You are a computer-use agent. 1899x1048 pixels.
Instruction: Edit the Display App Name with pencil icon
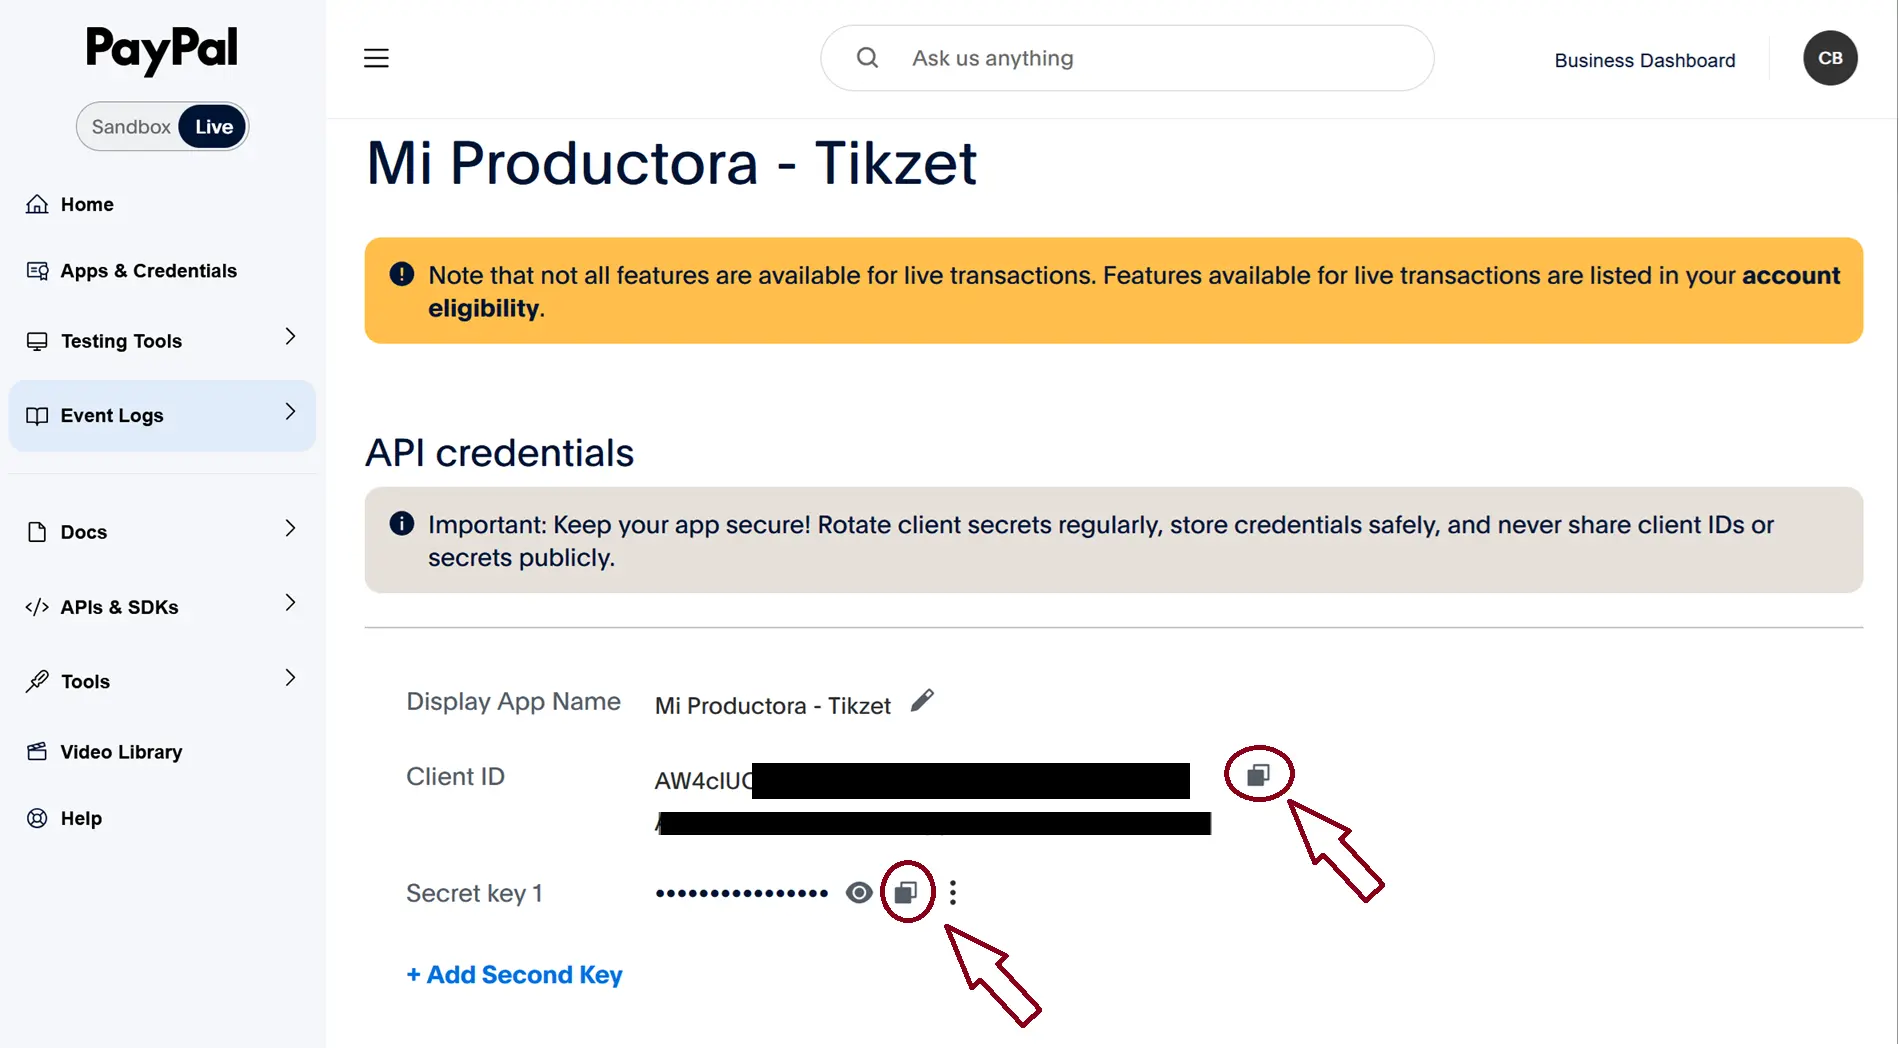pos(921,700)
